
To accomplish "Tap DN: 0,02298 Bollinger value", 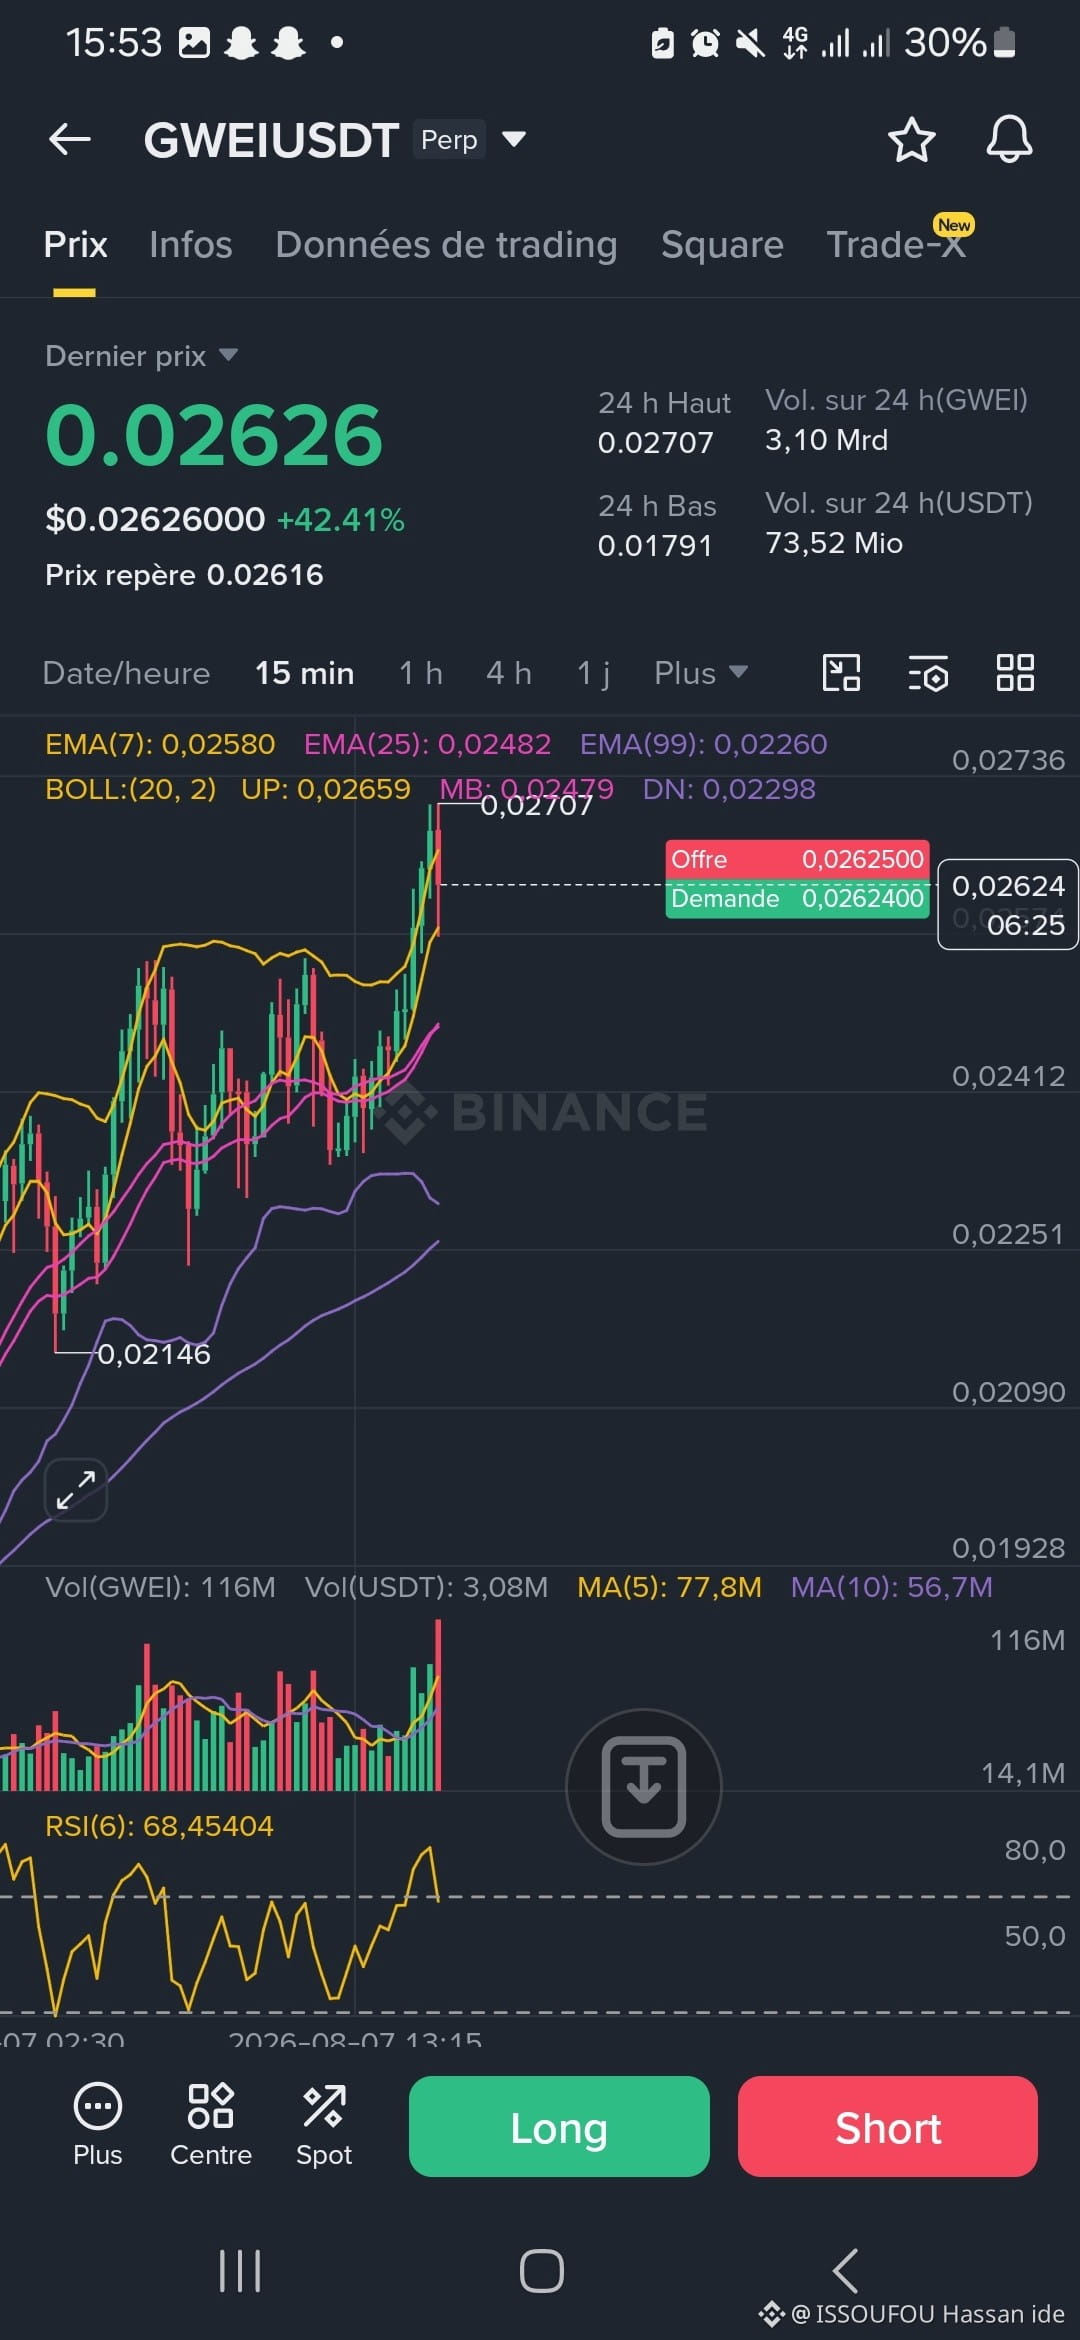I will coord(729,789).
